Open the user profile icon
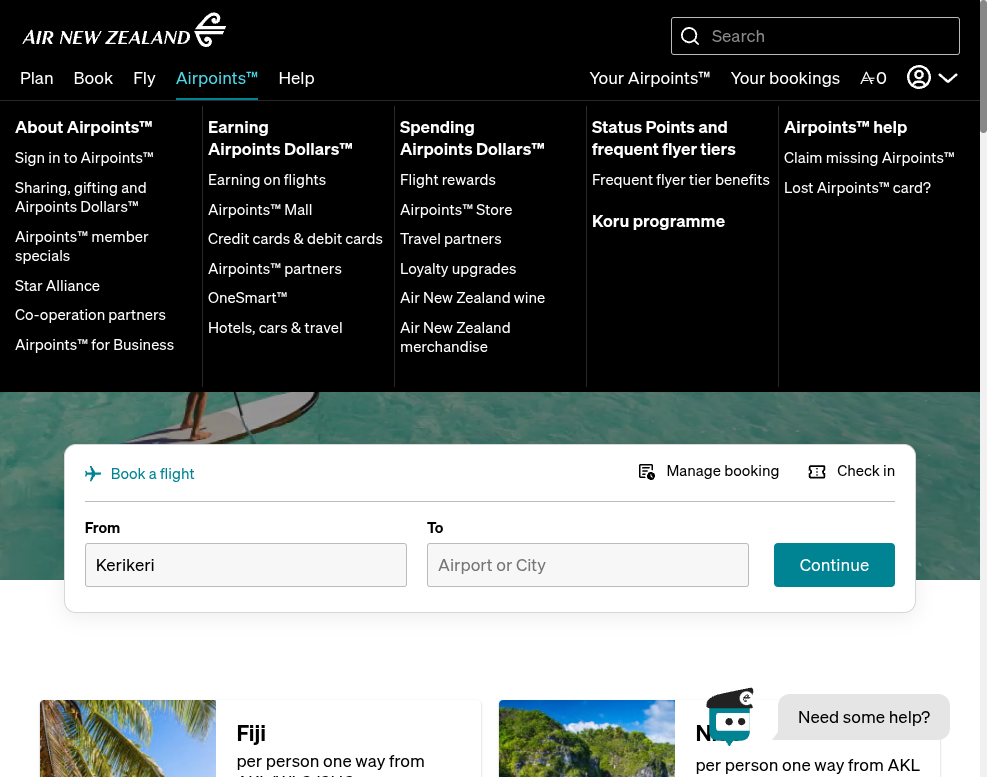Viewport: 987px width, 777px height. (x=918, y=77)
